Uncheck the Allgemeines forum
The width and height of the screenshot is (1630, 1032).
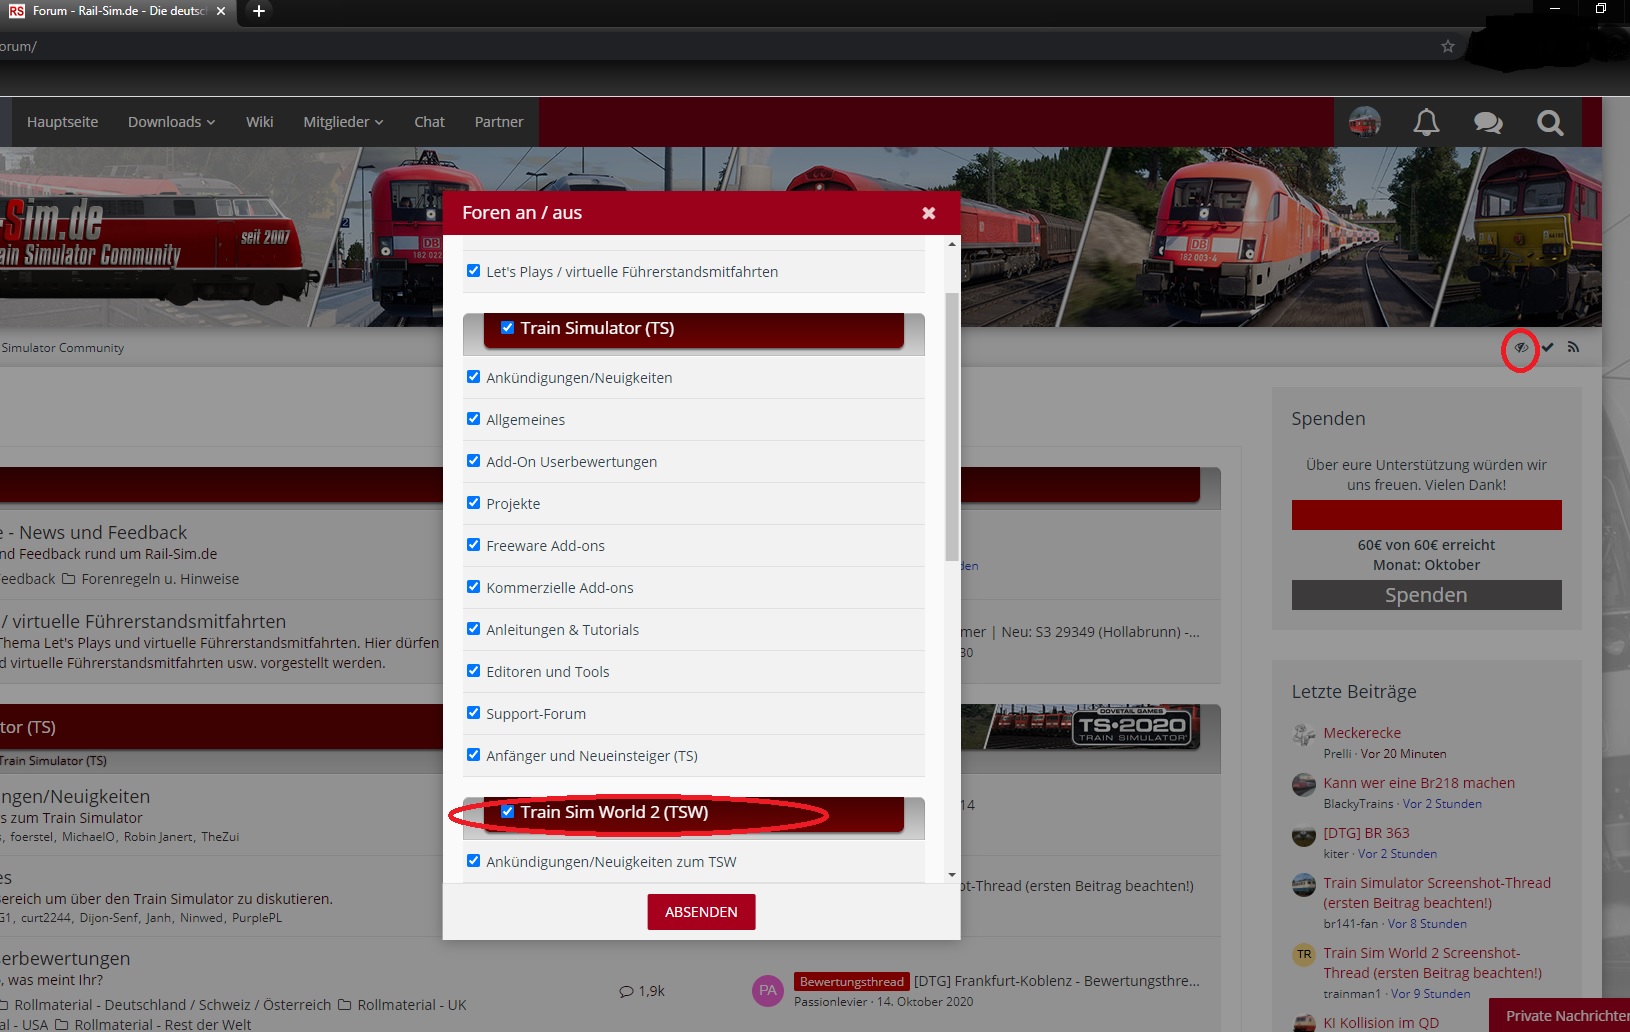[x=474, y=419]
